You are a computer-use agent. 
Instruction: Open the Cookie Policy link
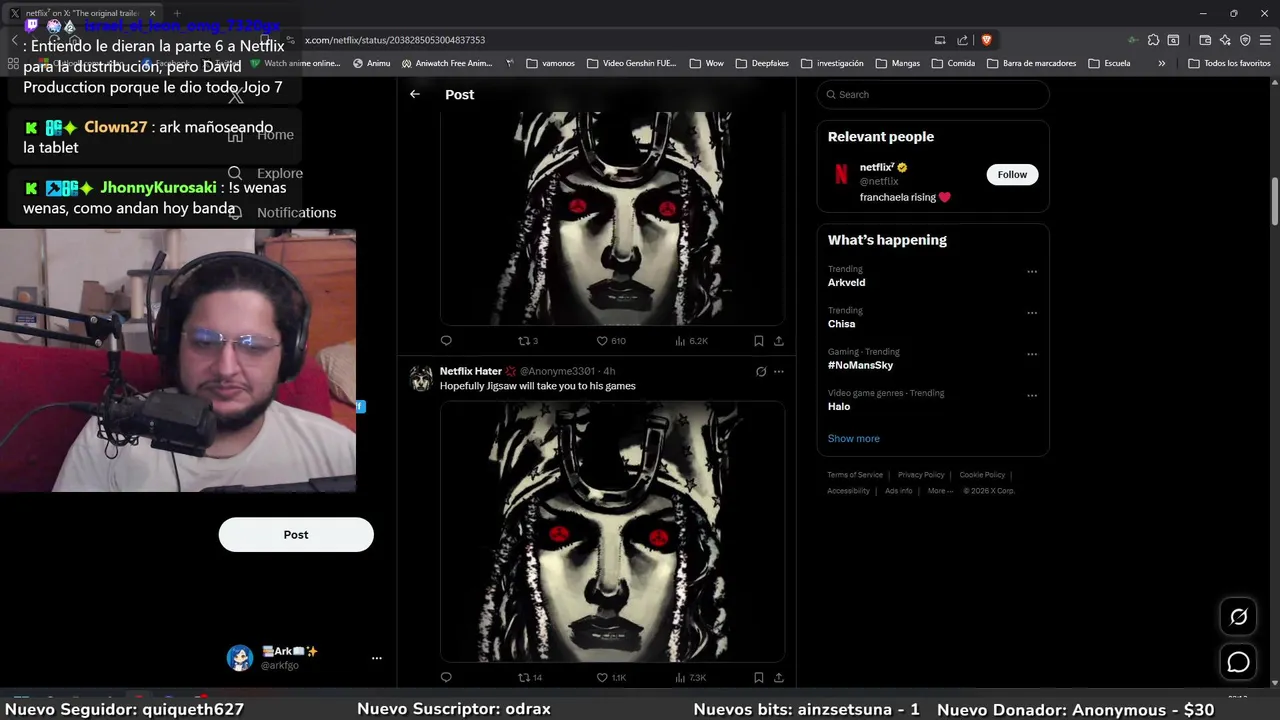(982, 475)
